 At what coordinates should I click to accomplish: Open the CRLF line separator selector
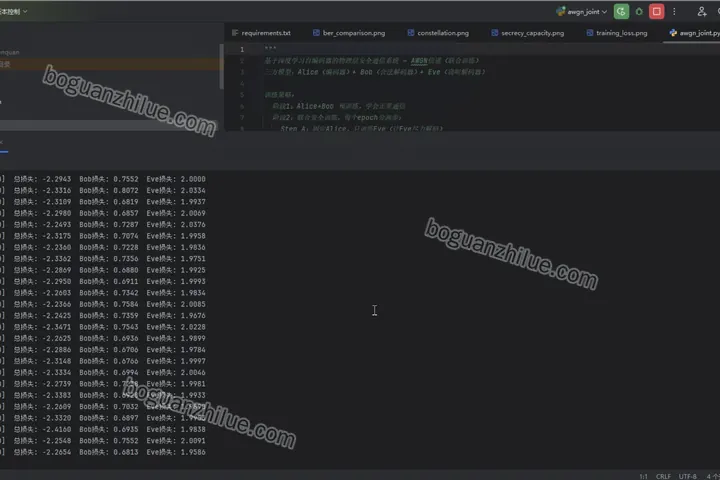(663, 476)
